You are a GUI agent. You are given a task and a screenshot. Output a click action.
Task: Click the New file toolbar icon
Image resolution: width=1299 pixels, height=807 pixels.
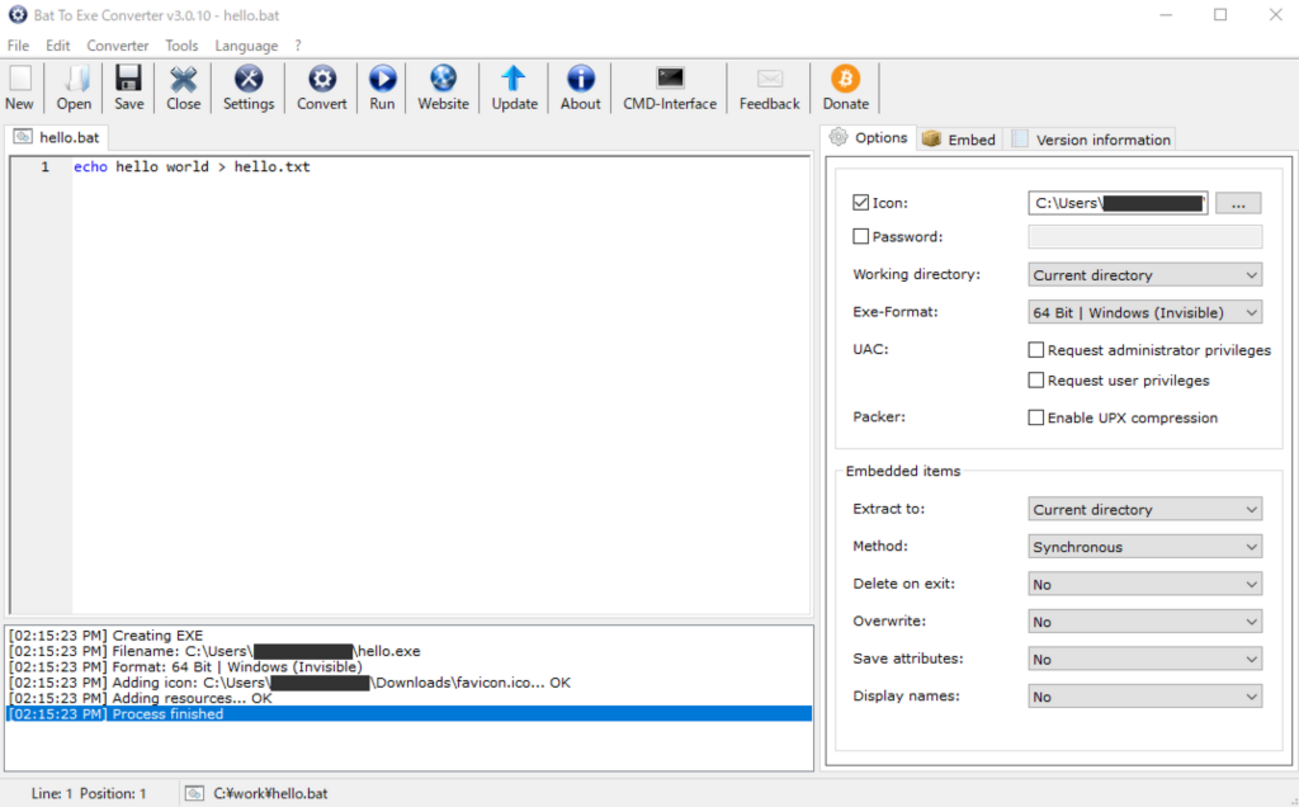pyautogui.click(x=19, y=79)
